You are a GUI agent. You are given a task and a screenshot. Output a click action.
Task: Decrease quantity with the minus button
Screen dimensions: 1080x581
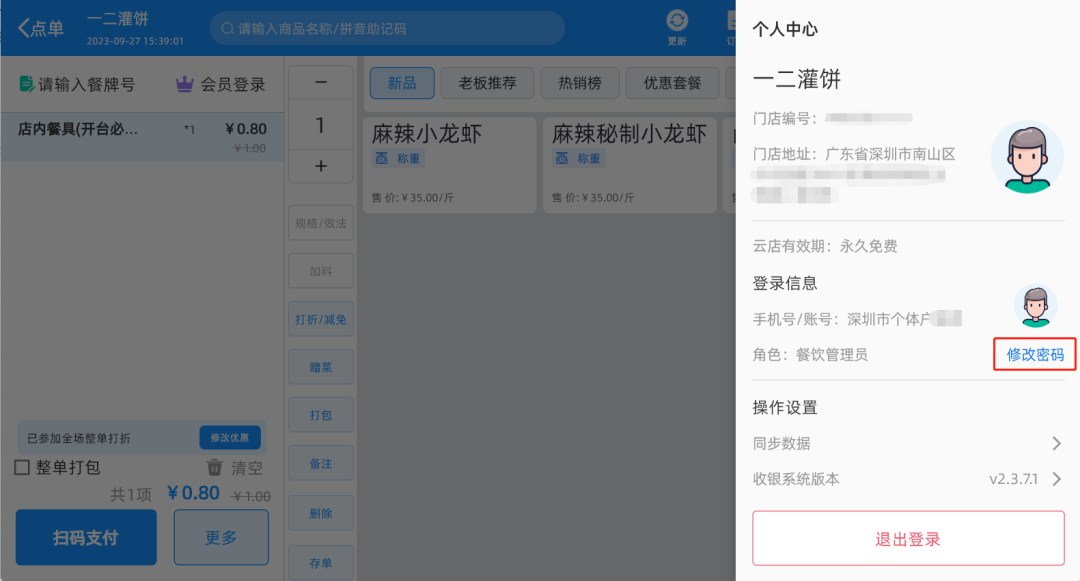(x=320, y=83)
